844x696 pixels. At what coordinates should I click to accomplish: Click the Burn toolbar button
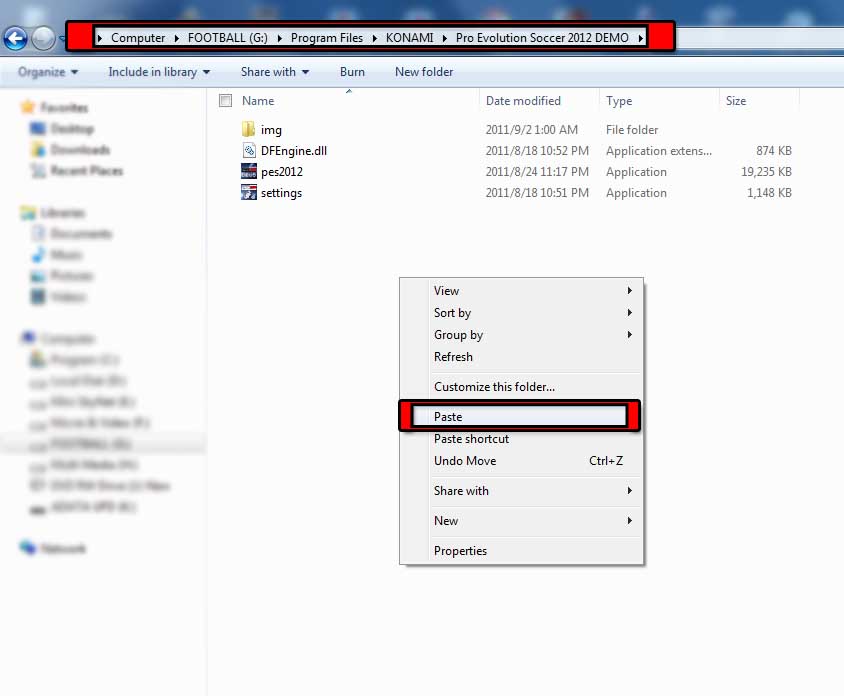point(352,72)
